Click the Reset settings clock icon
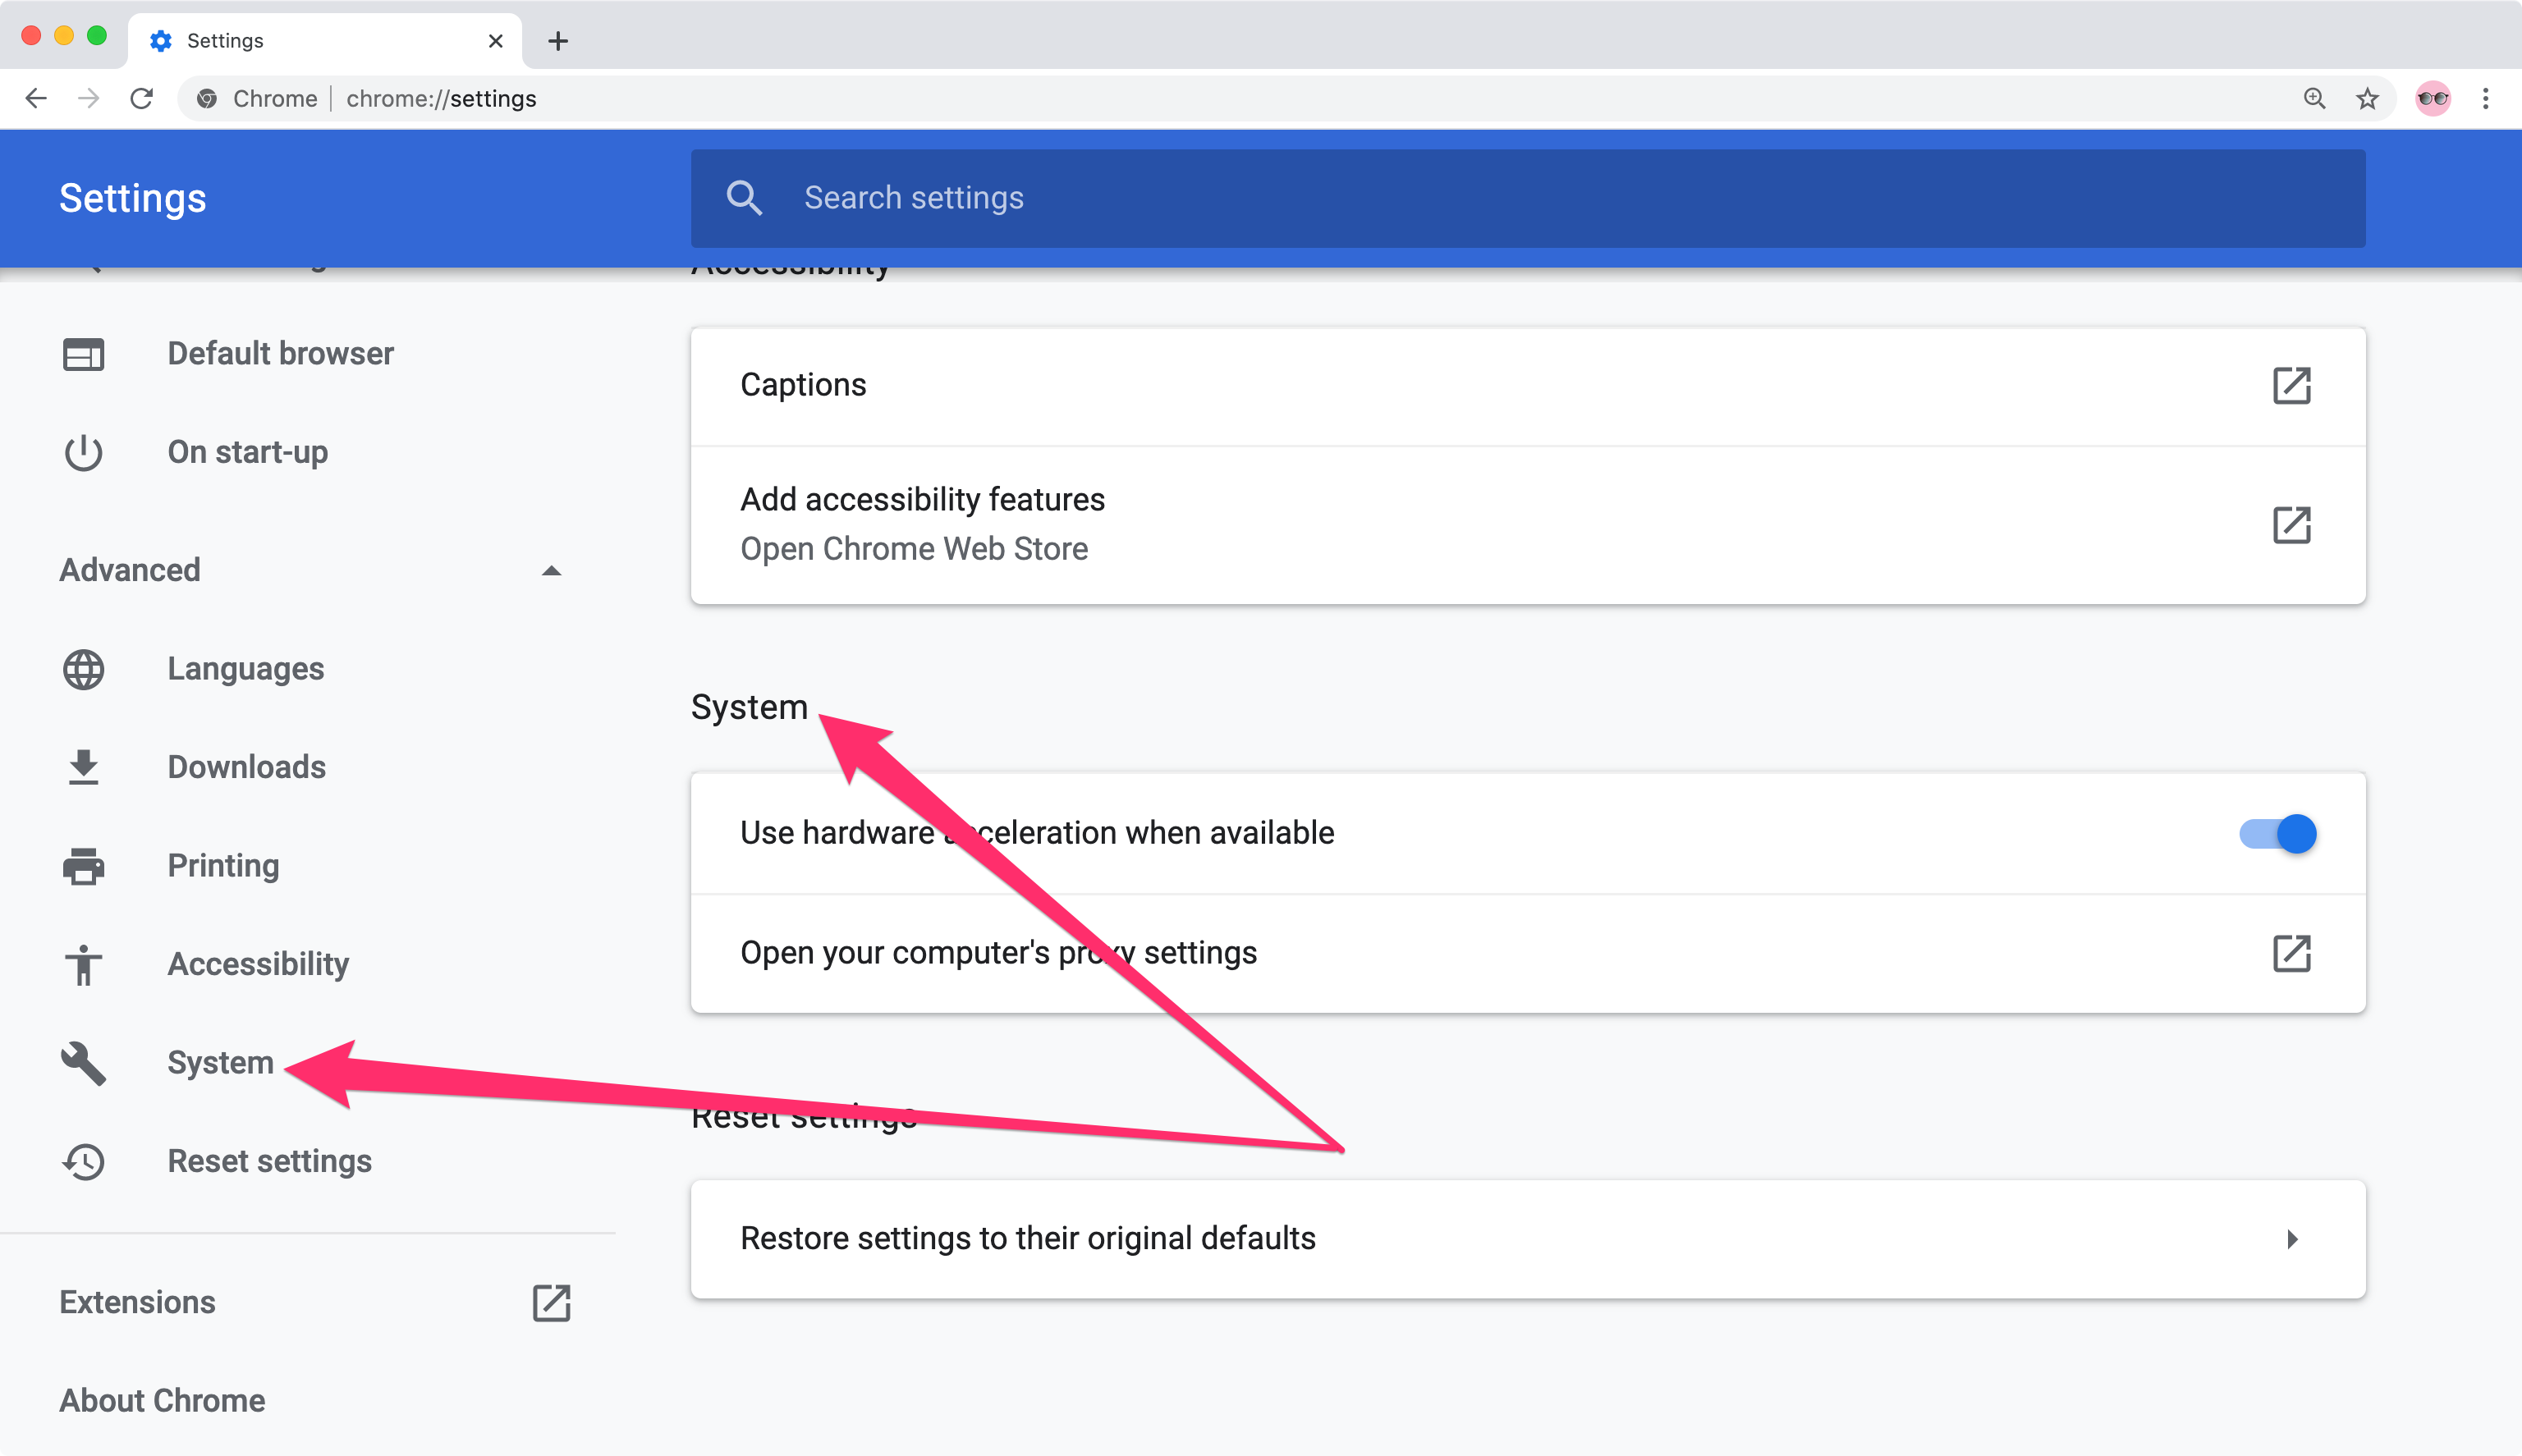The image size is (2522, 1456). coord(83,1161)
